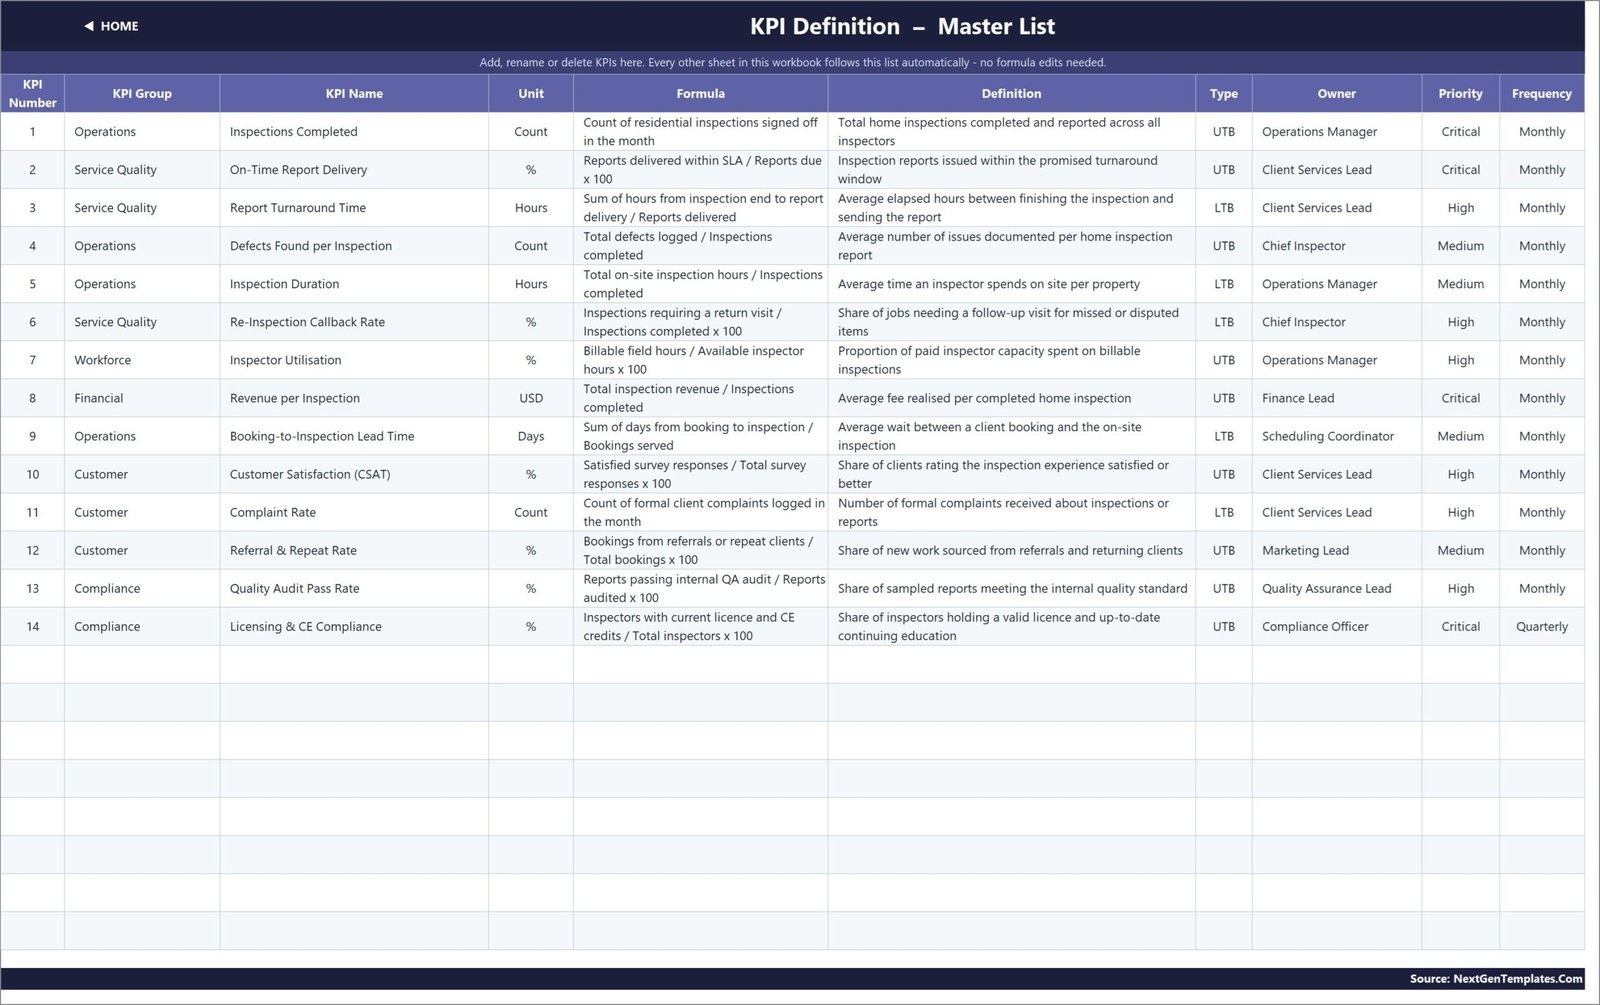This screenshot has width=1600, height=1005.
Task: Click the Quarterly frequency cell
Action: coord(1542,626)
